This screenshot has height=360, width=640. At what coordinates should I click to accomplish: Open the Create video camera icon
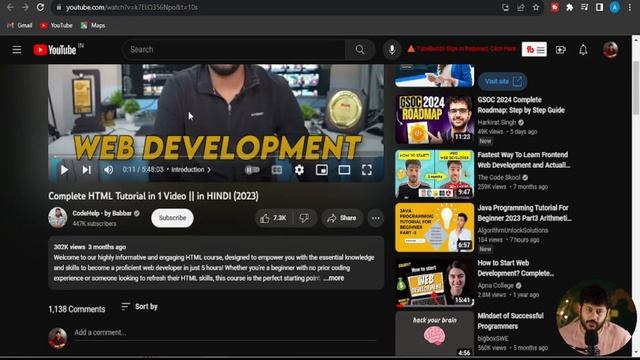(x=561, y=50)
